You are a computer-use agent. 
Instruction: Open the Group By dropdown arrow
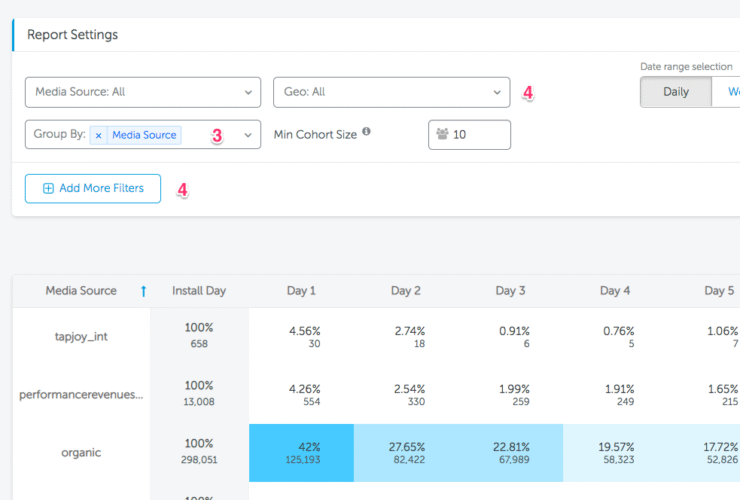pos(248,135)
